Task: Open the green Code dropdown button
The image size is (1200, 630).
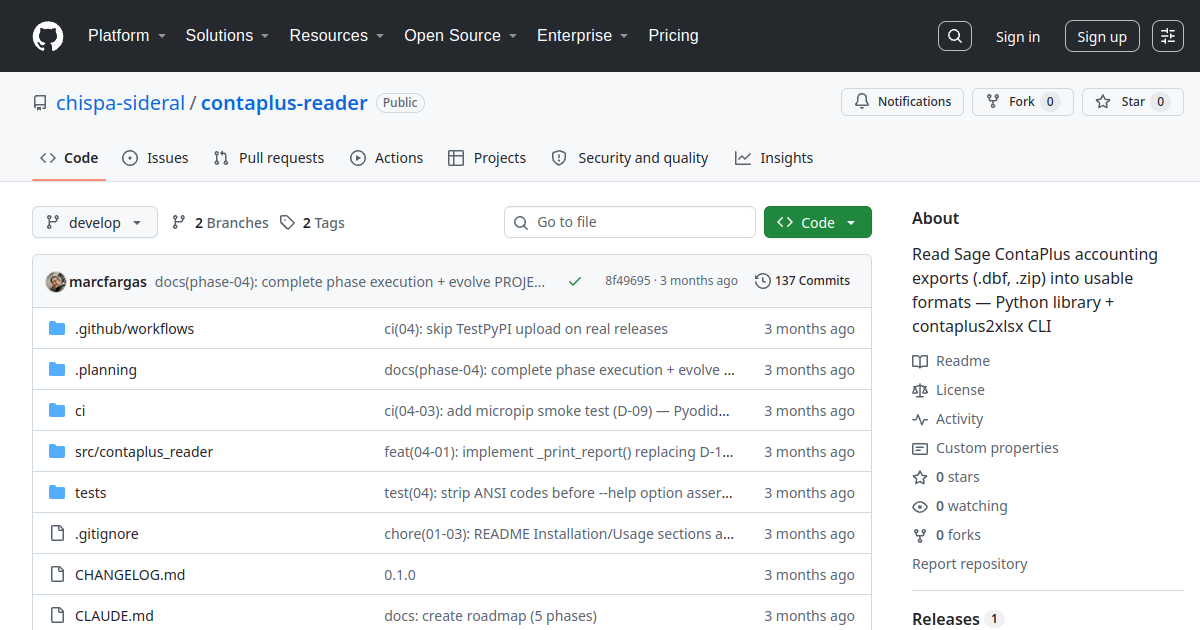Action: [818, 222]
